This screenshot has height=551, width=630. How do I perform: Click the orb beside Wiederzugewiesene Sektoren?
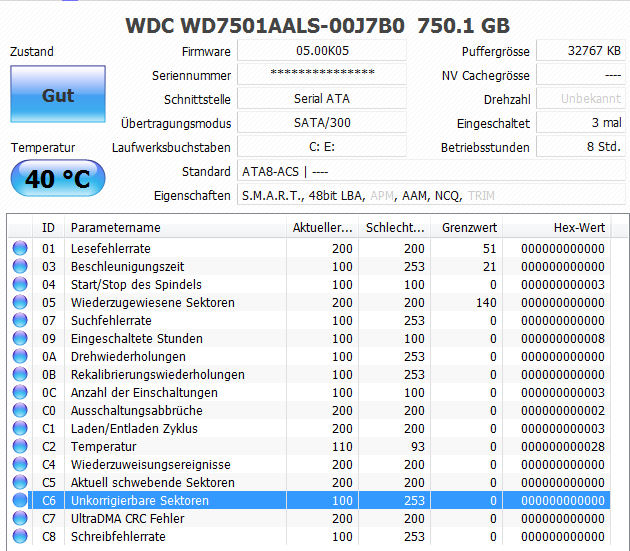20,302
